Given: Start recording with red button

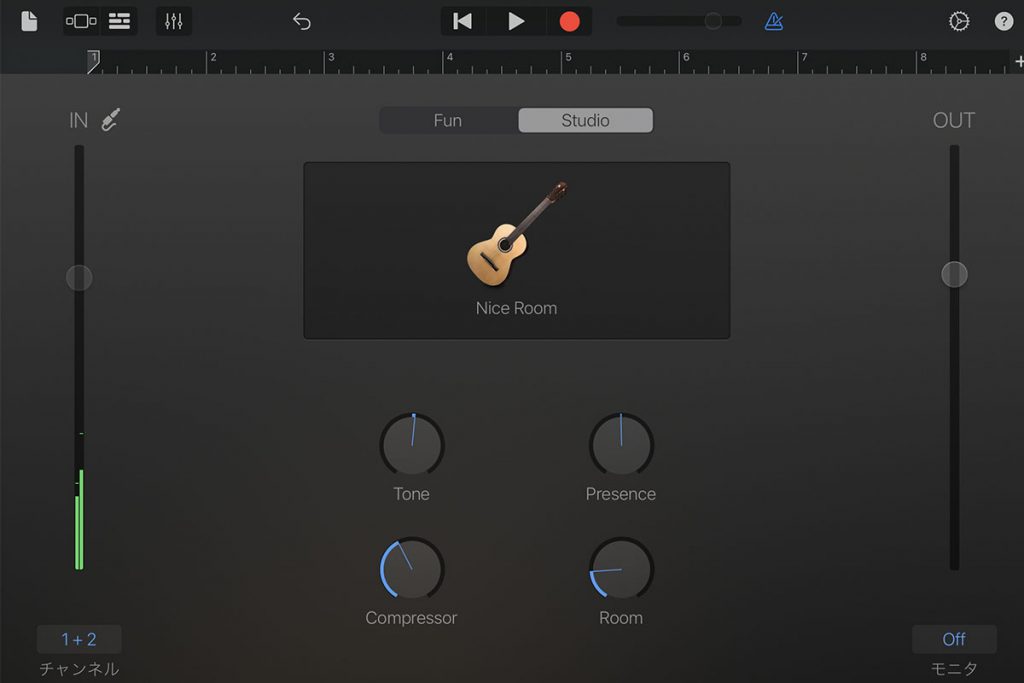Looking at the screenshot, I should coord(569,22).
